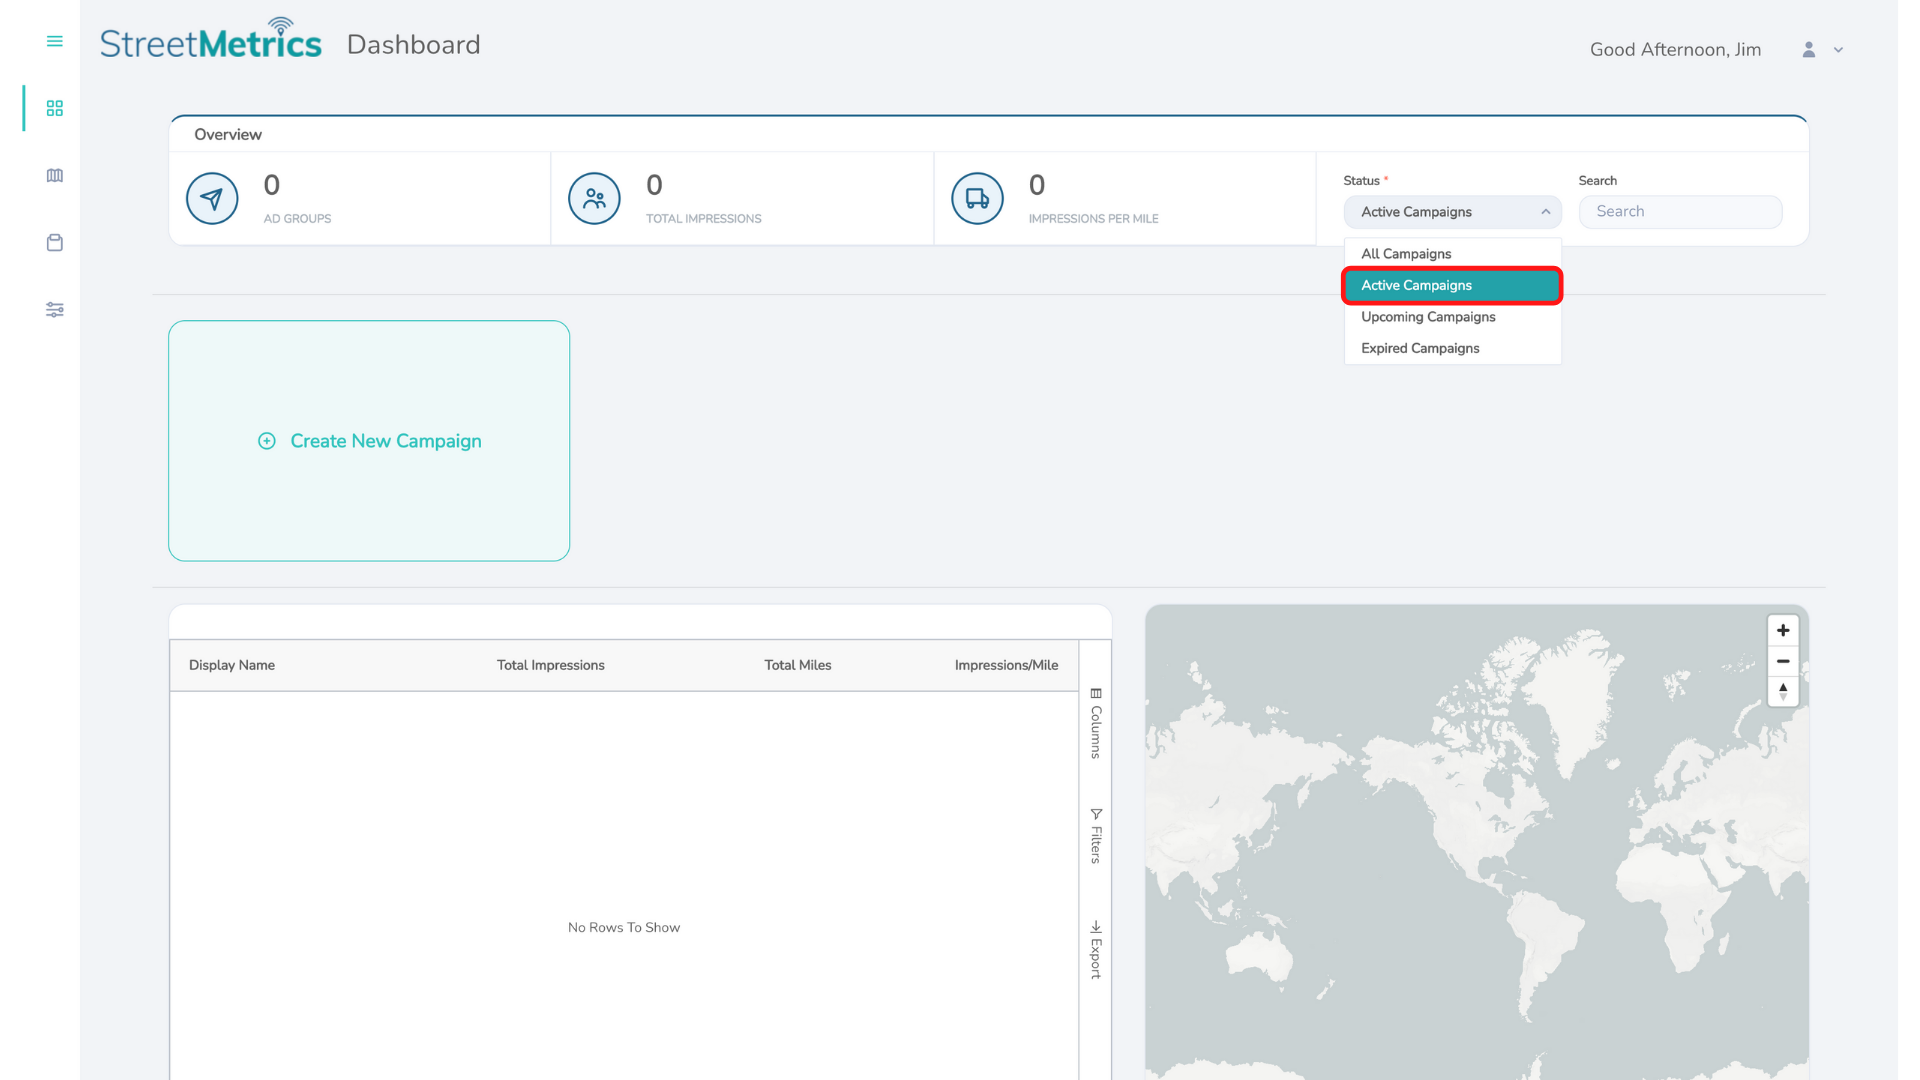Expand the user account menu chevron

[1838, 50]
